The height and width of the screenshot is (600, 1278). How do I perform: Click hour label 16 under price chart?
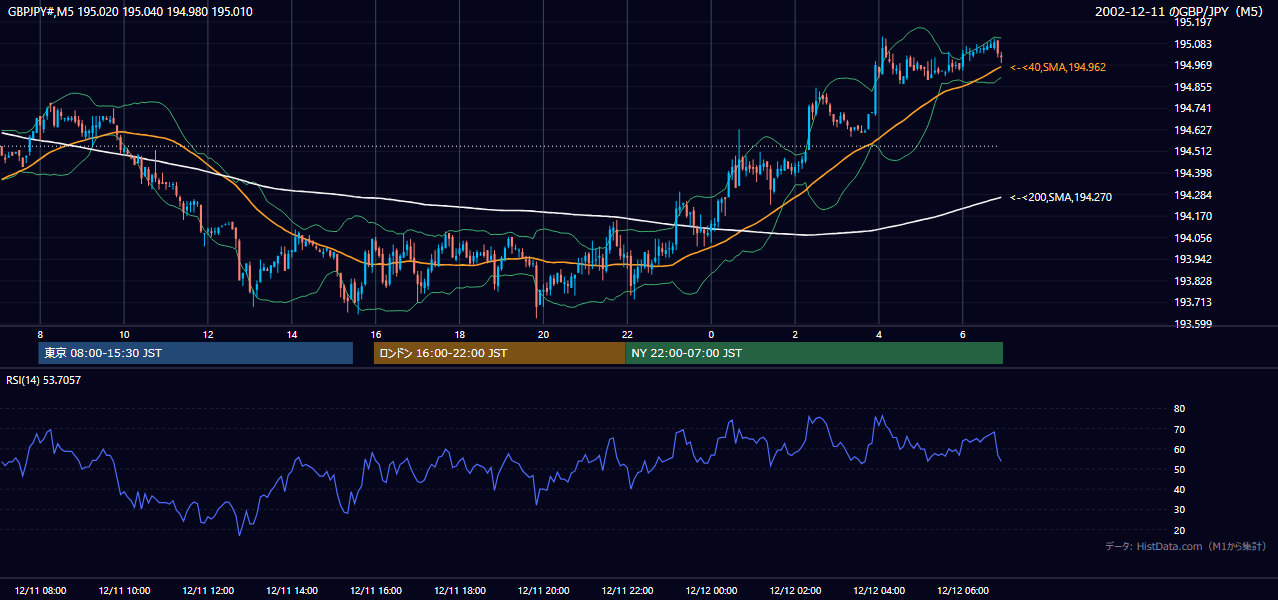tap(376, 334)
